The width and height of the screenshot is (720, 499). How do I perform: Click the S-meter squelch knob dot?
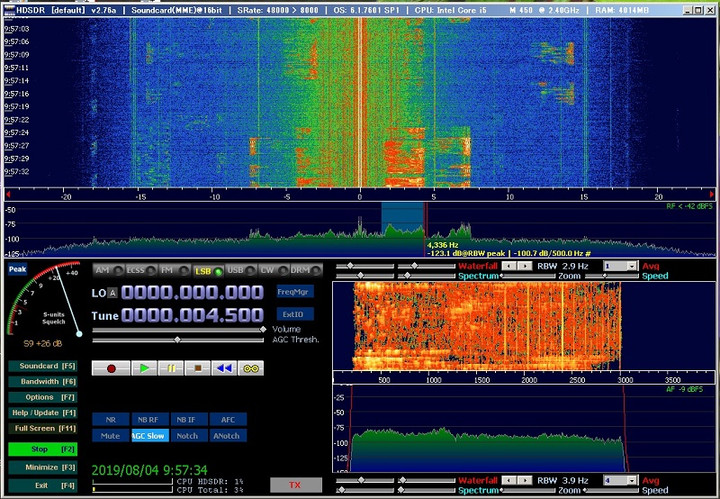79,334
